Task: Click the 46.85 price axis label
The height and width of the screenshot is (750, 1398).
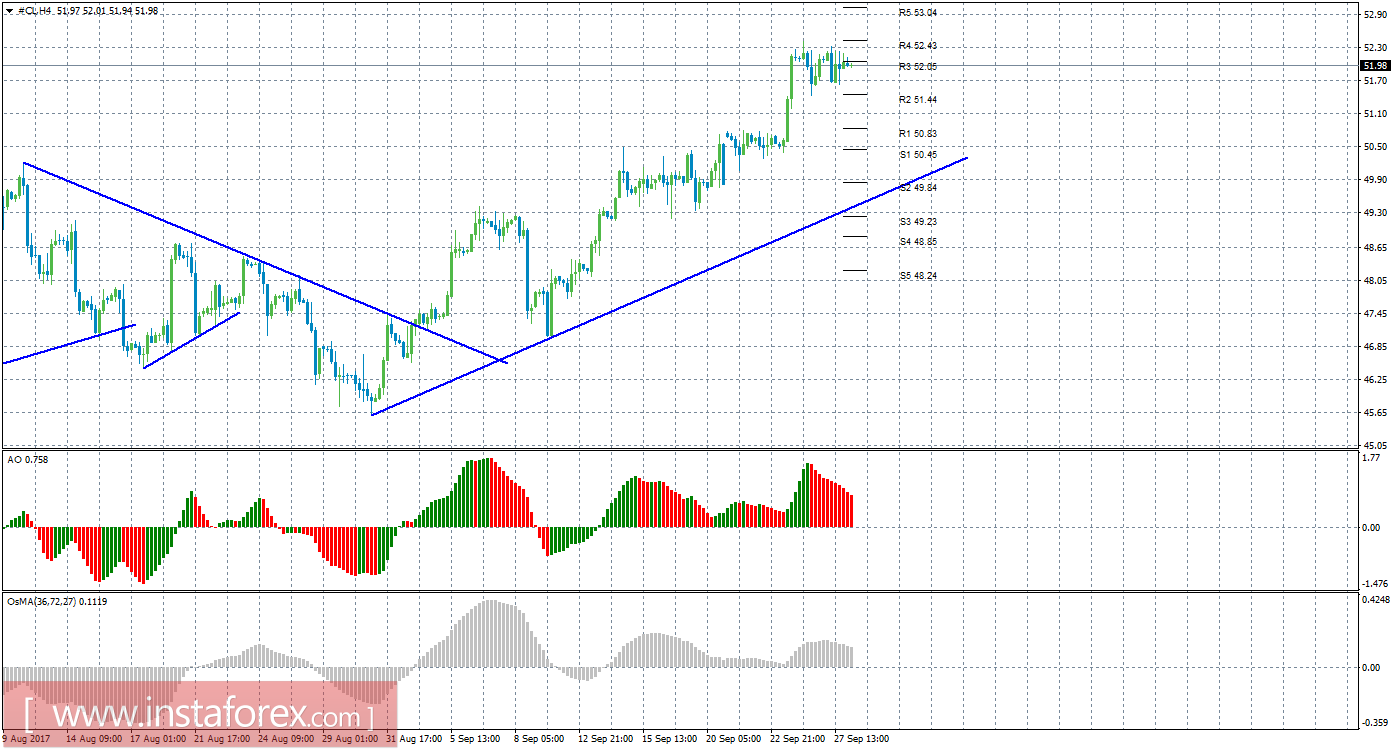Action: [1374, 347]
